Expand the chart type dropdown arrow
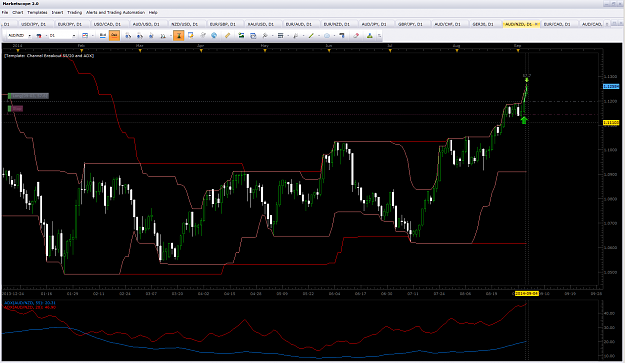The width and height of the screenshot is (625, 363). 92,35
